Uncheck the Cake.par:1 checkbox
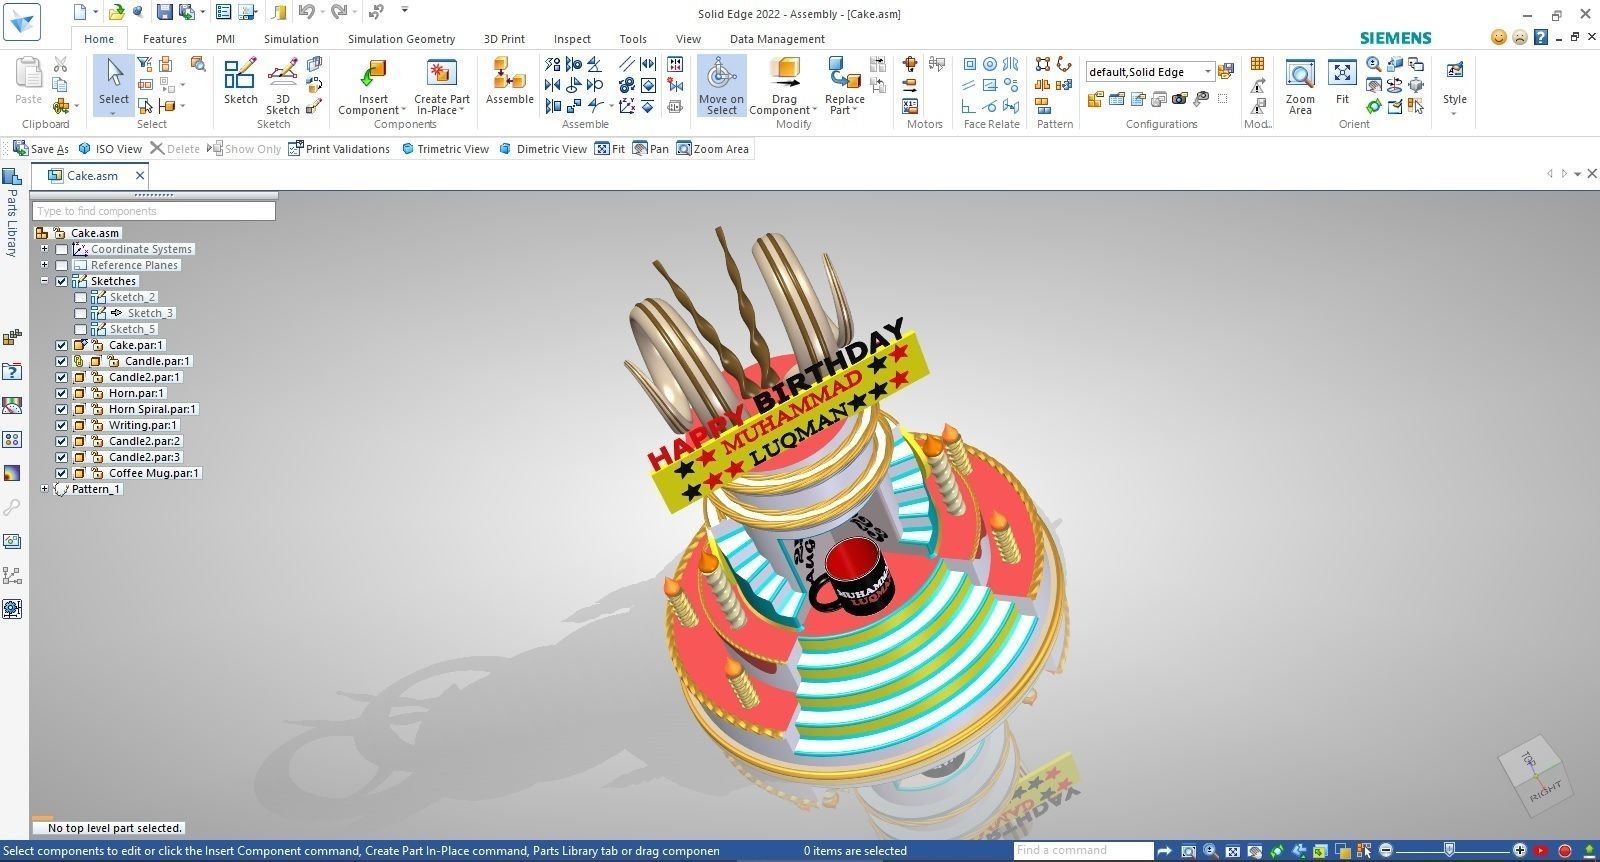1600x862 pixels. 62,345
